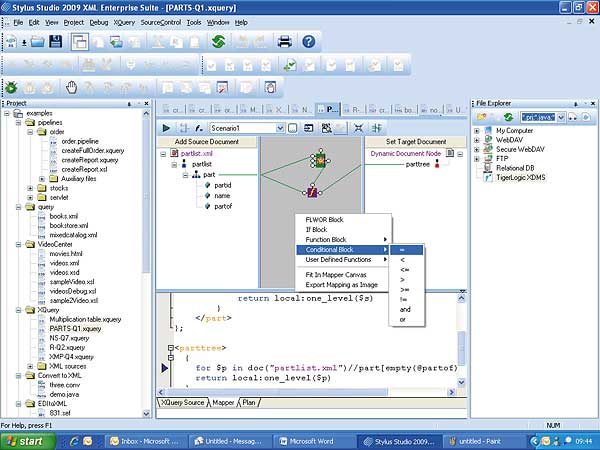Select Export Mapping as Image

click(x=341, y=285)
